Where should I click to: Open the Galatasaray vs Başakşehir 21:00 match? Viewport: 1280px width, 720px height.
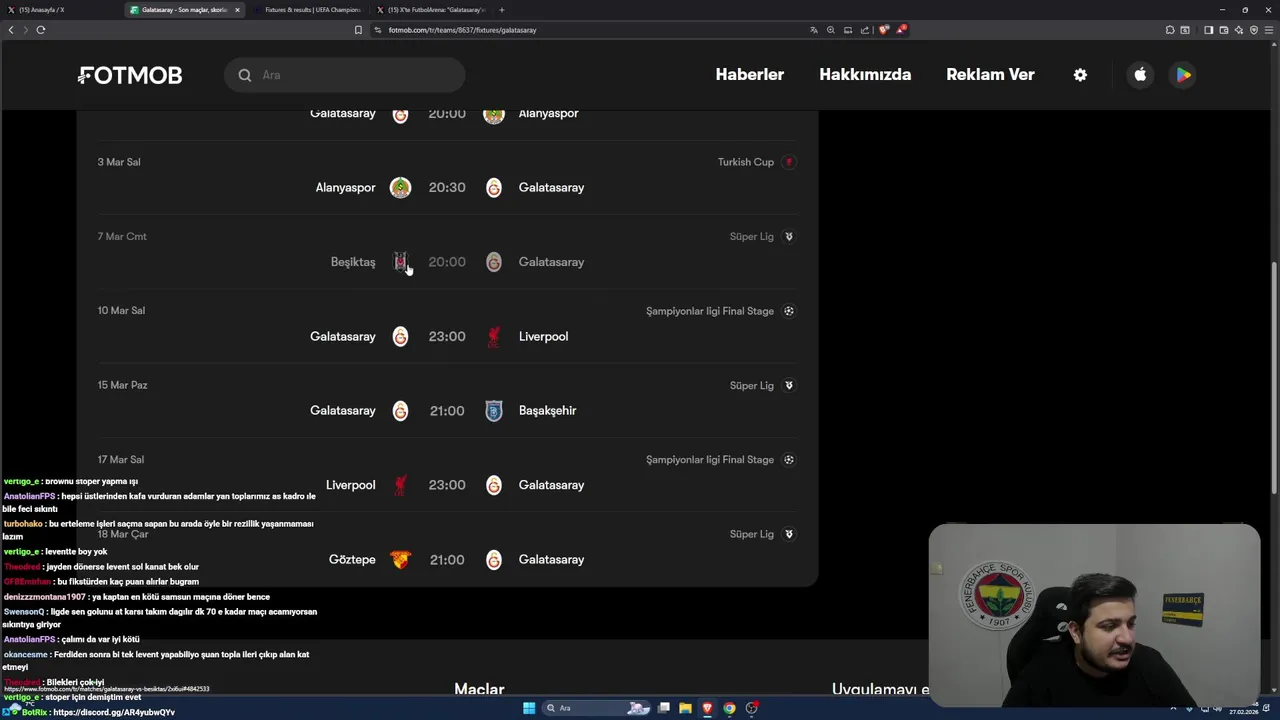(x=447, y=411)
